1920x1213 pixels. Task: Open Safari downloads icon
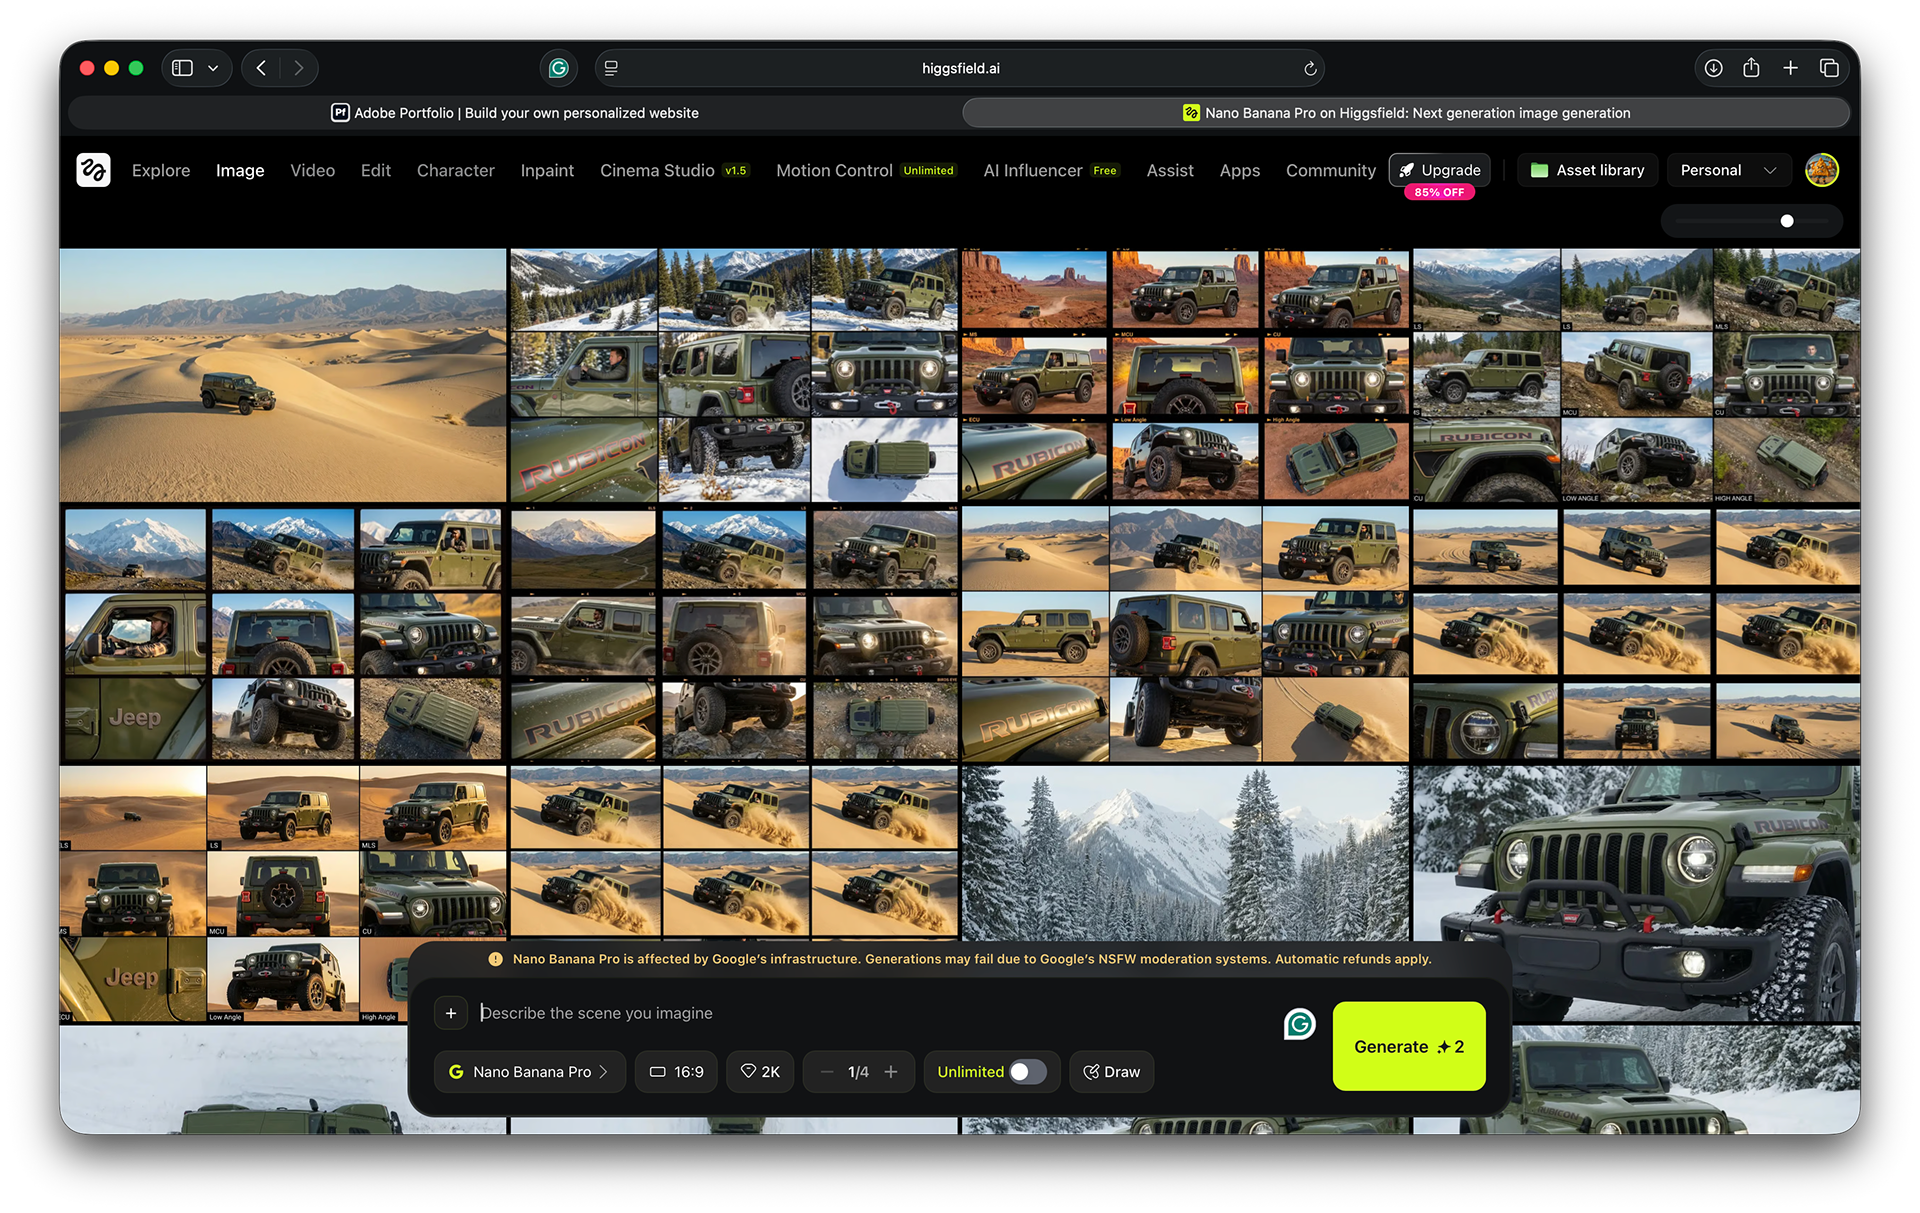click(1713, 68)
